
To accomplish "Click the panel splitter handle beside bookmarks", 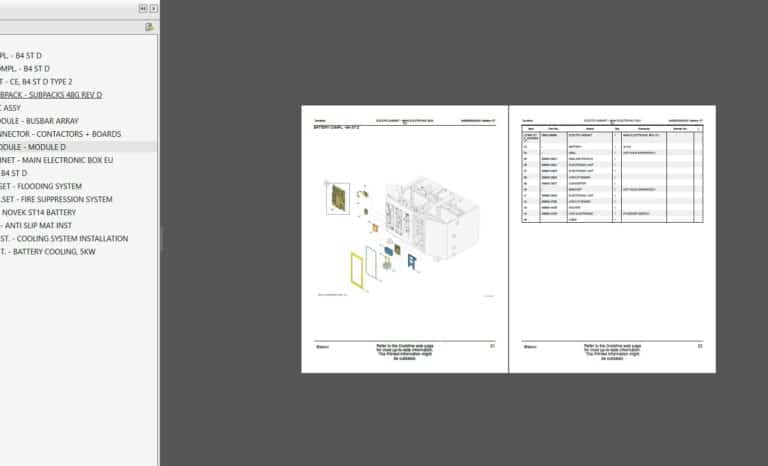I will 161,239.
